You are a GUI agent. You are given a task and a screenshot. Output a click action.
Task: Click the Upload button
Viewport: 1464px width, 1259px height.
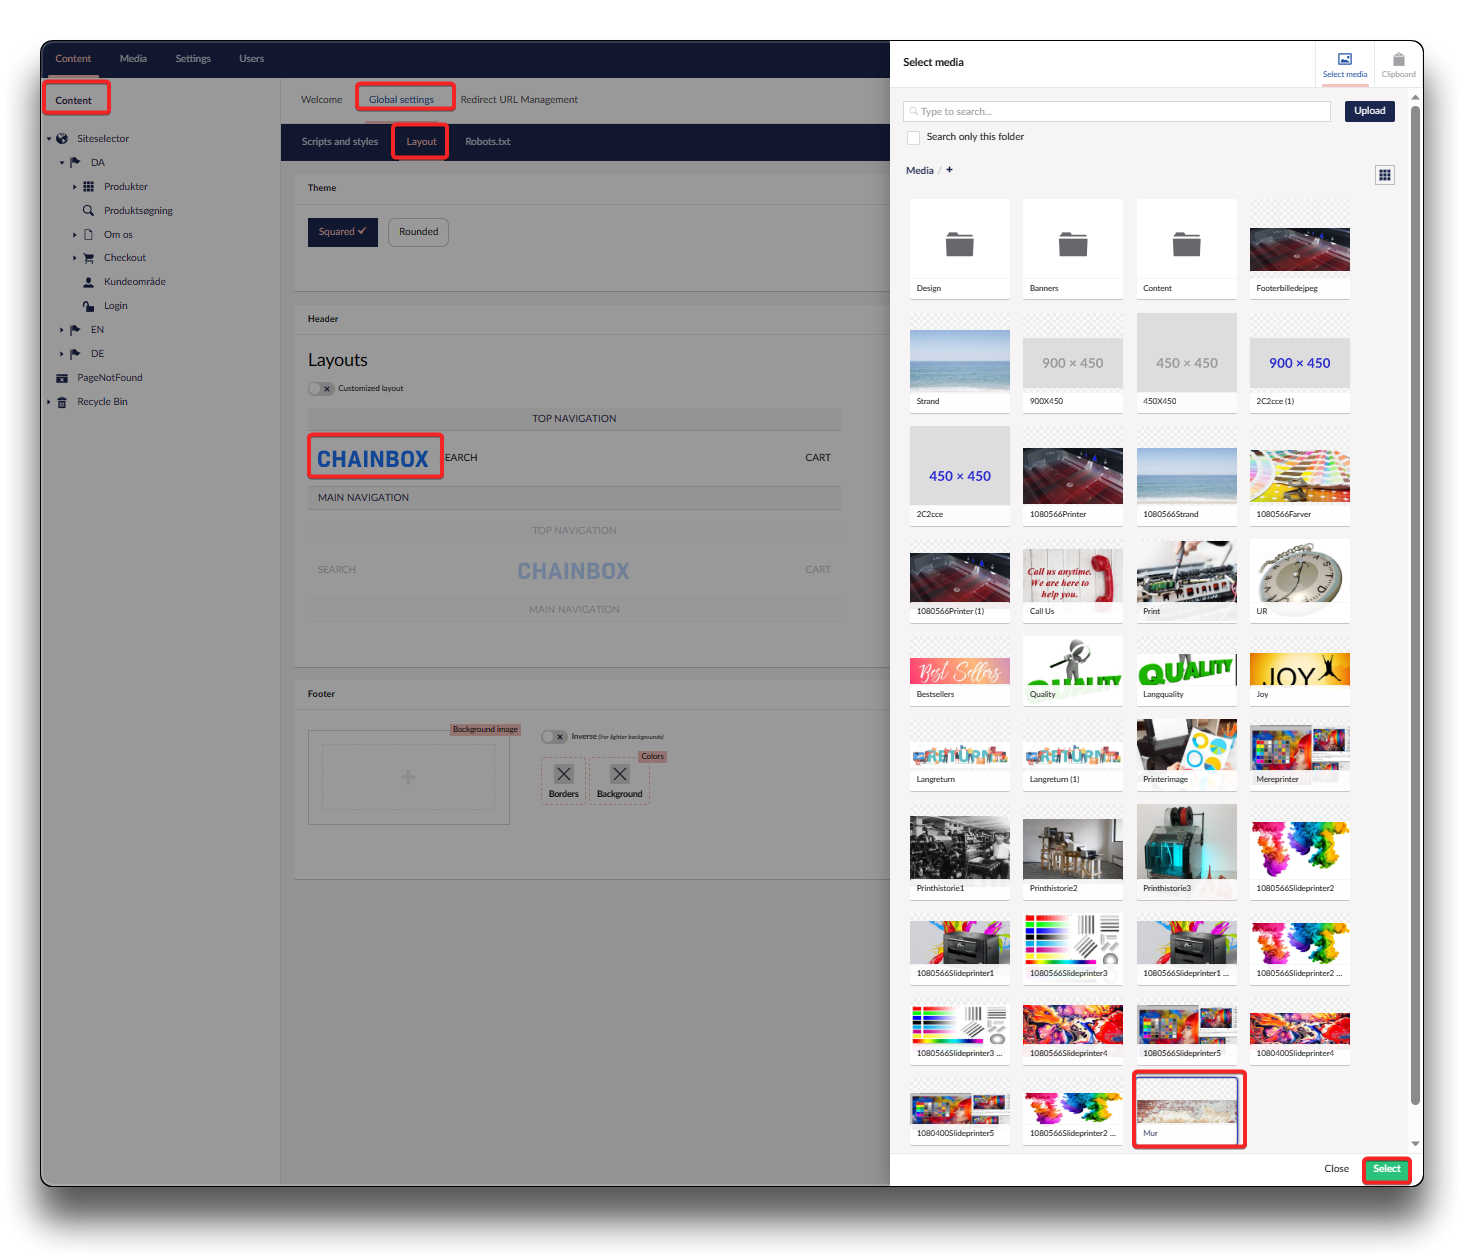pyautogui.click(x=1369, y=111)
